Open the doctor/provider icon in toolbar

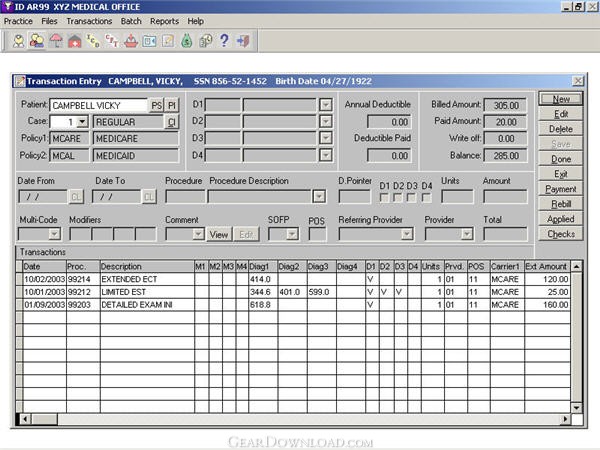18,41
